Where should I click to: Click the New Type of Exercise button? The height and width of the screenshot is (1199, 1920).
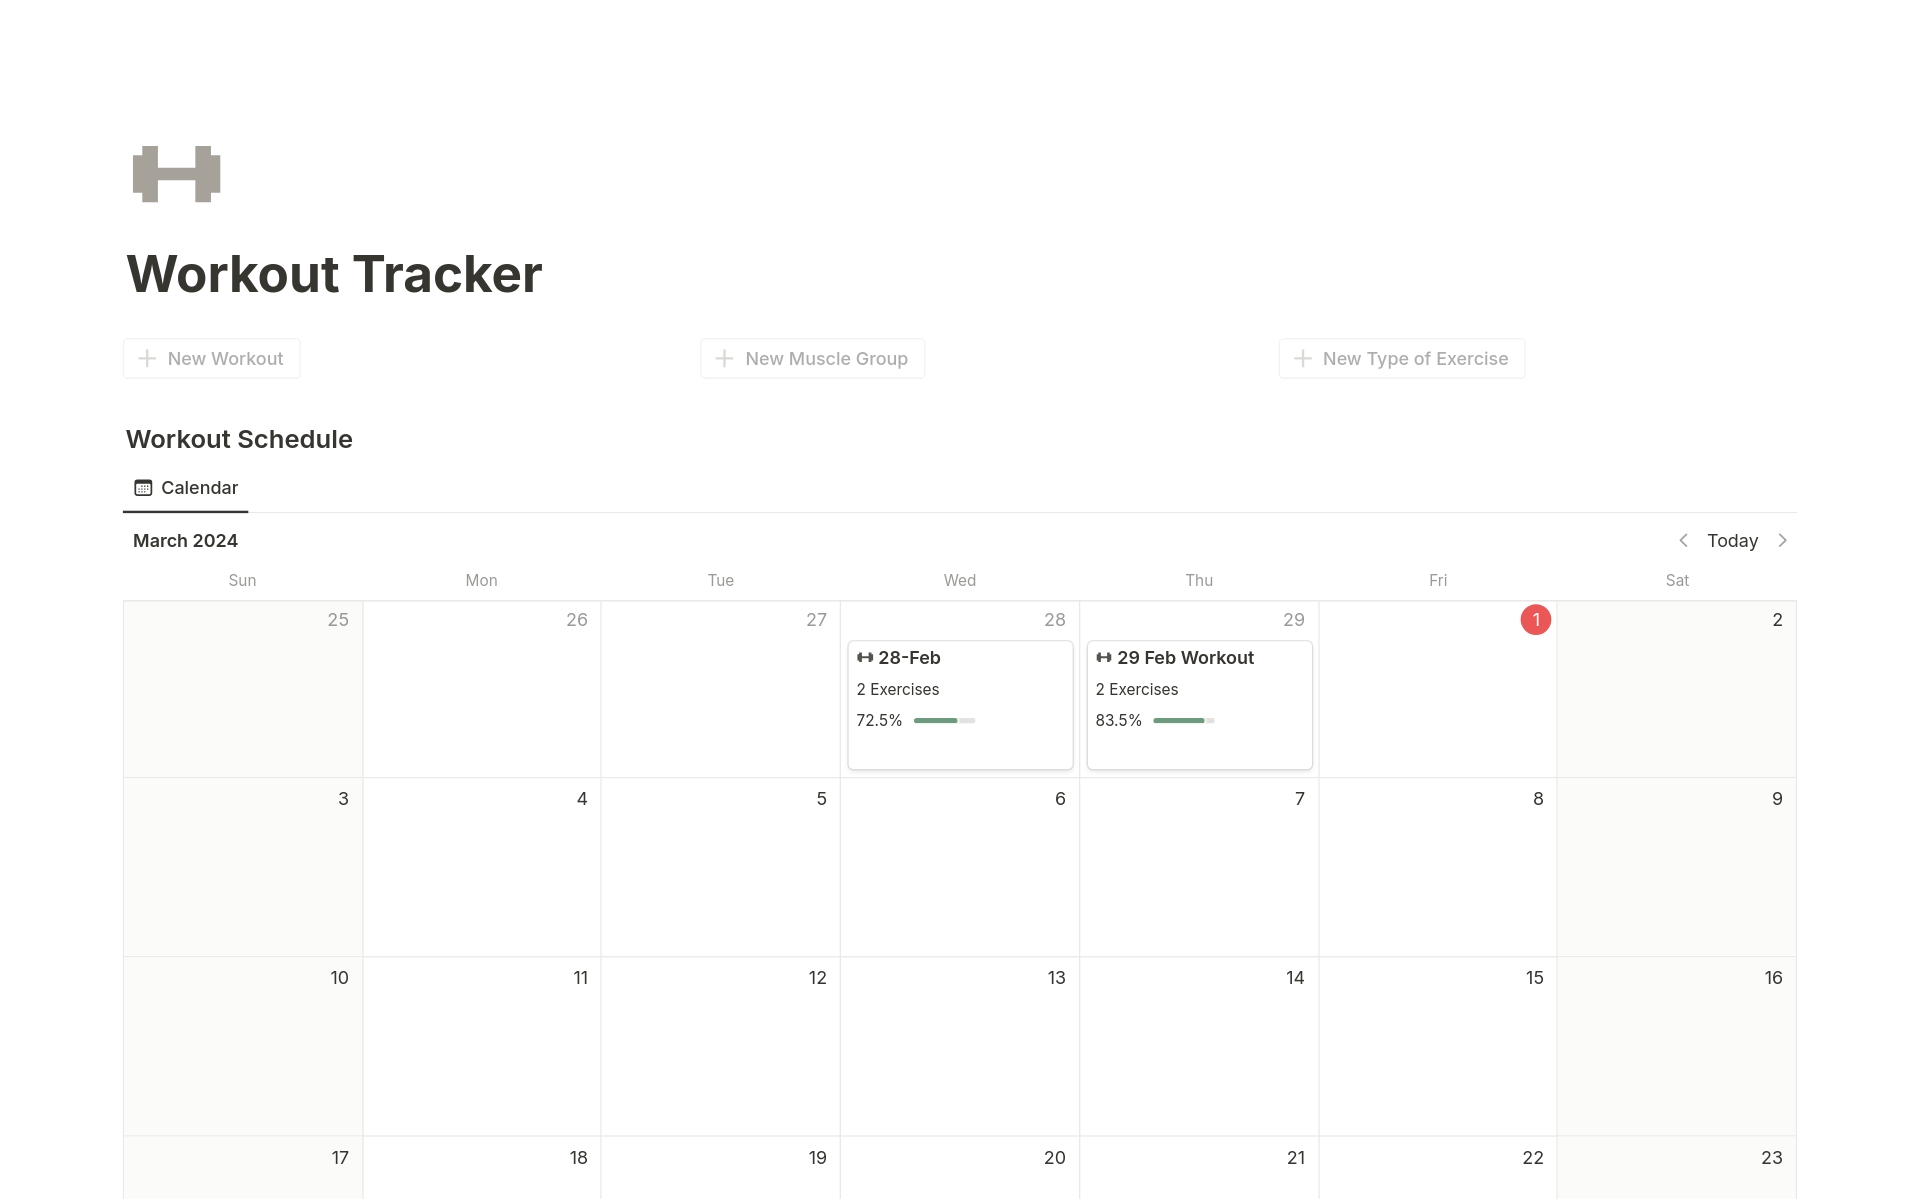[x=1401, y=358]
